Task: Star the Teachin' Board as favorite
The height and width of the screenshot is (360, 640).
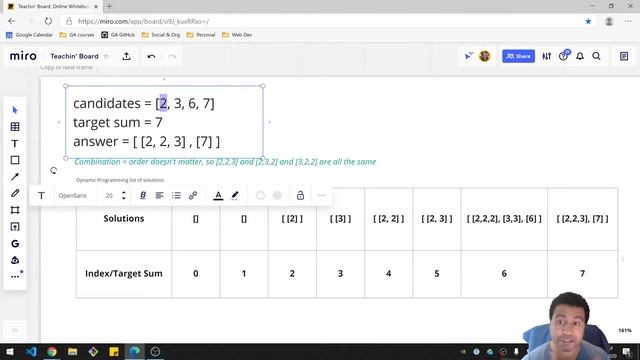Action: click(x=107, y=56)
